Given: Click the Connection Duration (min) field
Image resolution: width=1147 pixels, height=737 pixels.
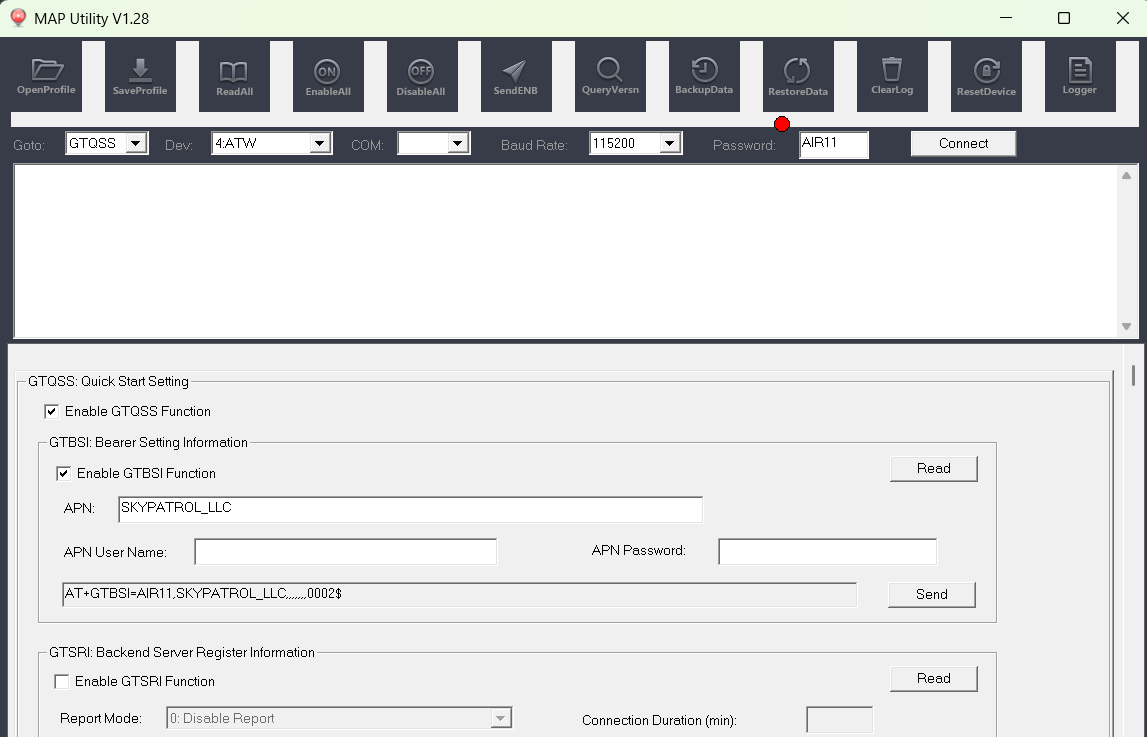Looking at the screenshot, I should pyautogui.click(x=839, y=719).
